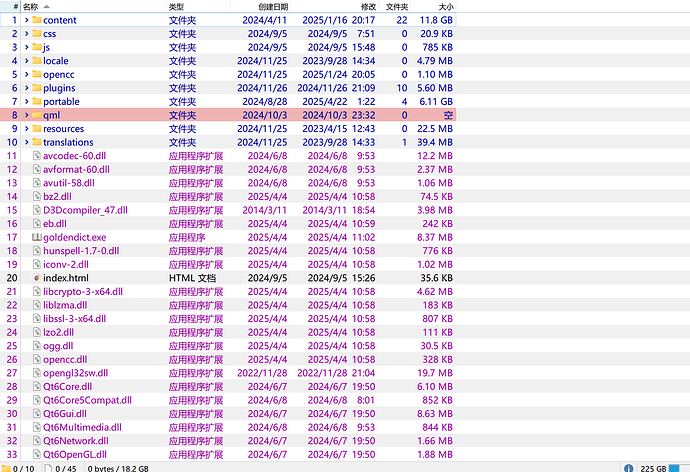The height and width of the screenshot is (472, 690).
Task: Click the qml folder icon
Action: [37, 115]
